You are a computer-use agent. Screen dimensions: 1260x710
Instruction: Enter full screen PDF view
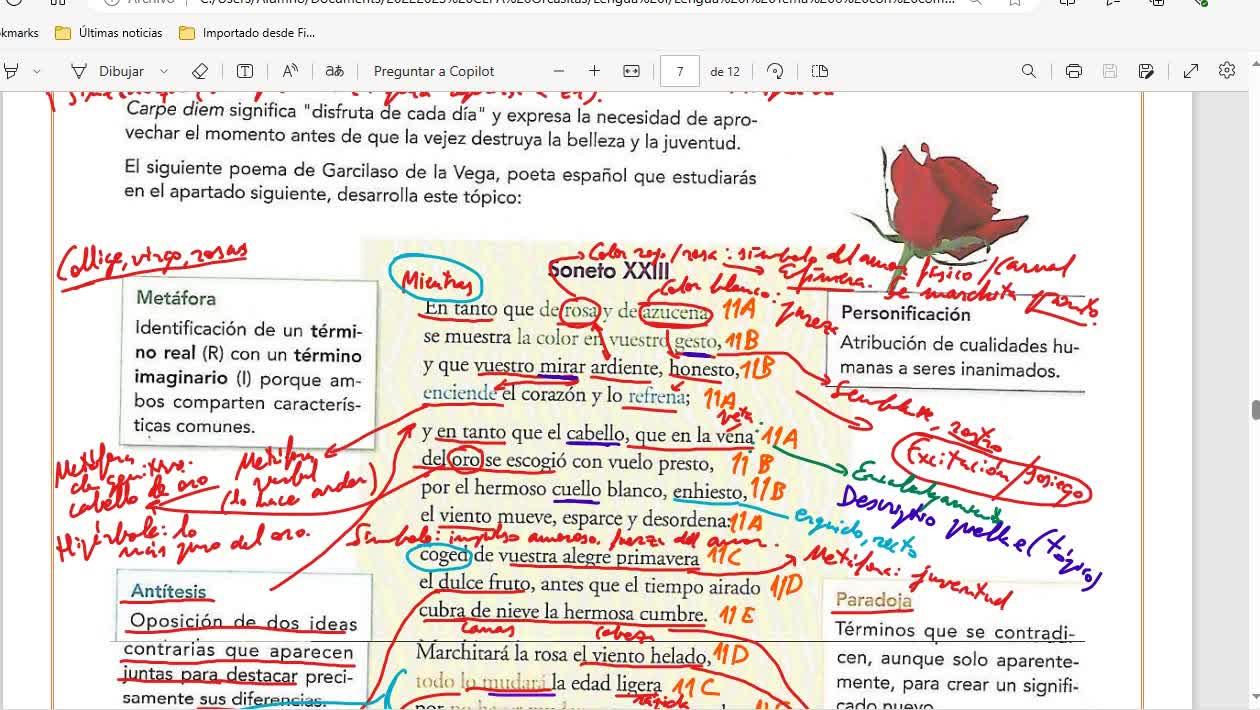click(x=1191, y=71)
